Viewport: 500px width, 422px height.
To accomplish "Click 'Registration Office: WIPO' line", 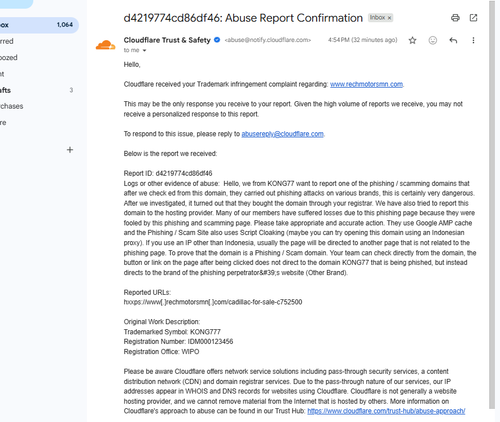I will (161, 352).
